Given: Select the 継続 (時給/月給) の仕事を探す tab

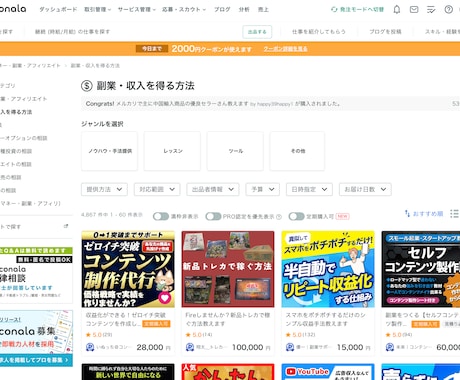Looking at the screenshot, I should point(72,32).
